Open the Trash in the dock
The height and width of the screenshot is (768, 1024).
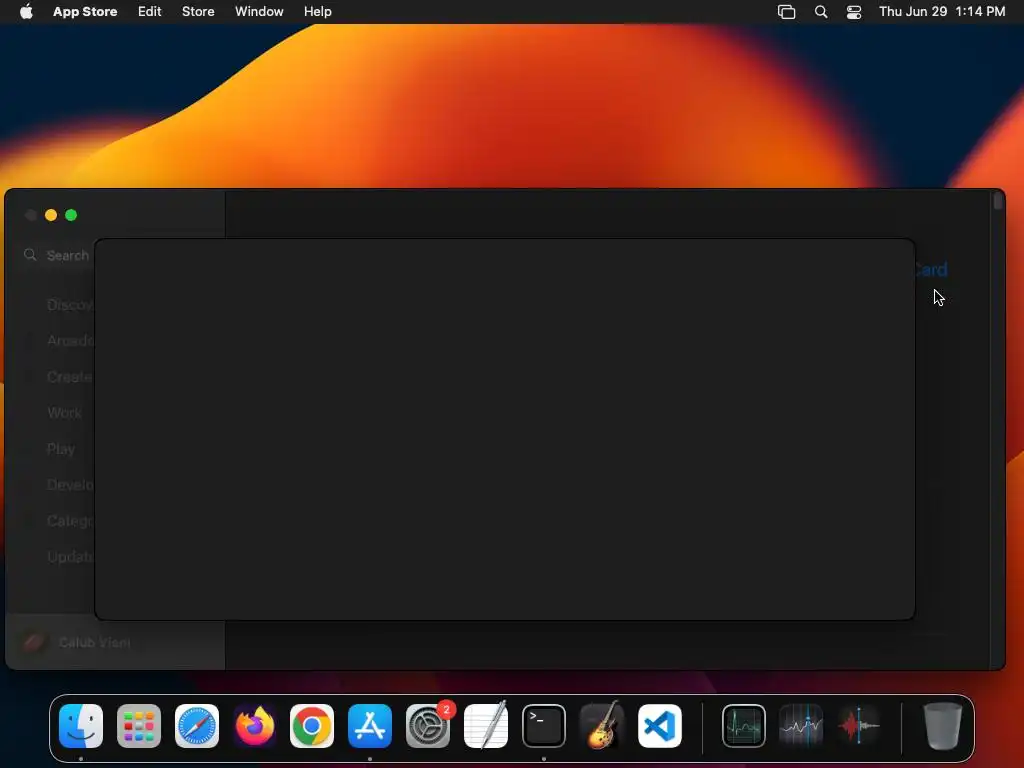pos(942,726)
